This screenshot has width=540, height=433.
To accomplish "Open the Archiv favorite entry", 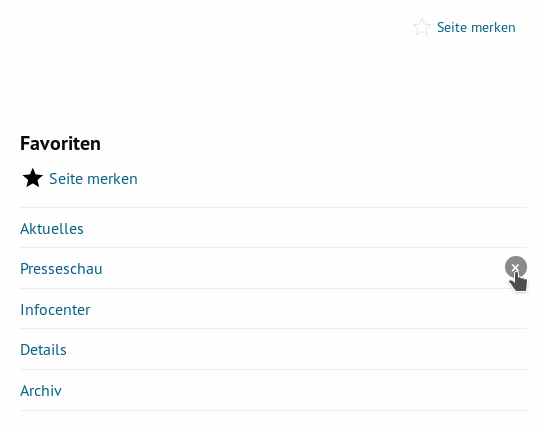I will click(x=41, y=390).
